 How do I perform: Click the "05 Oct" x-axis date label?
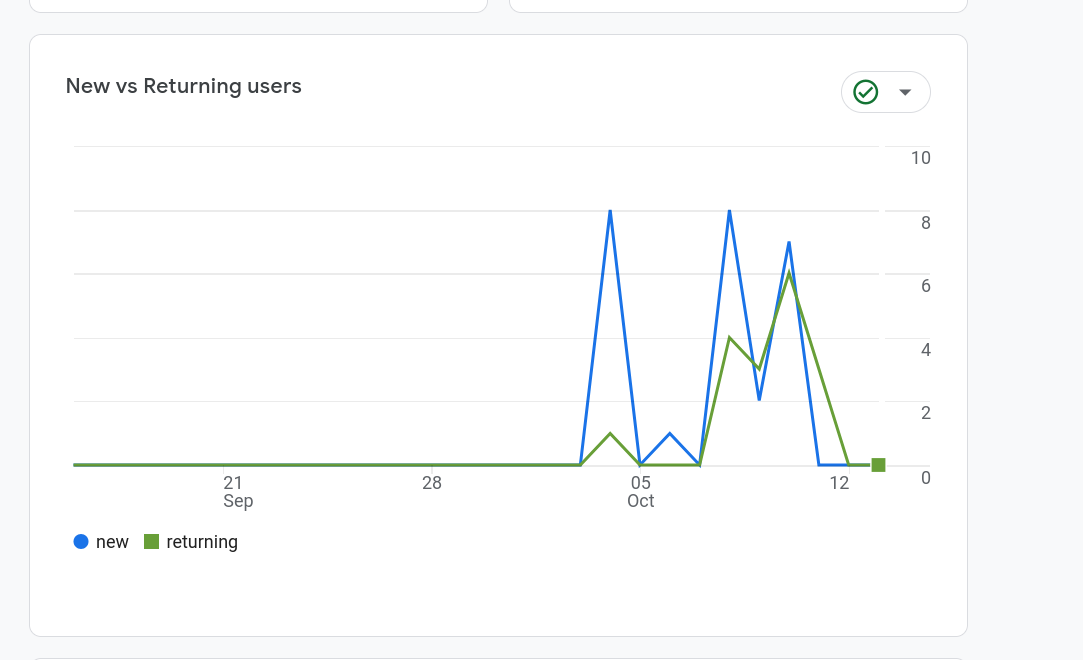(640, 491)
